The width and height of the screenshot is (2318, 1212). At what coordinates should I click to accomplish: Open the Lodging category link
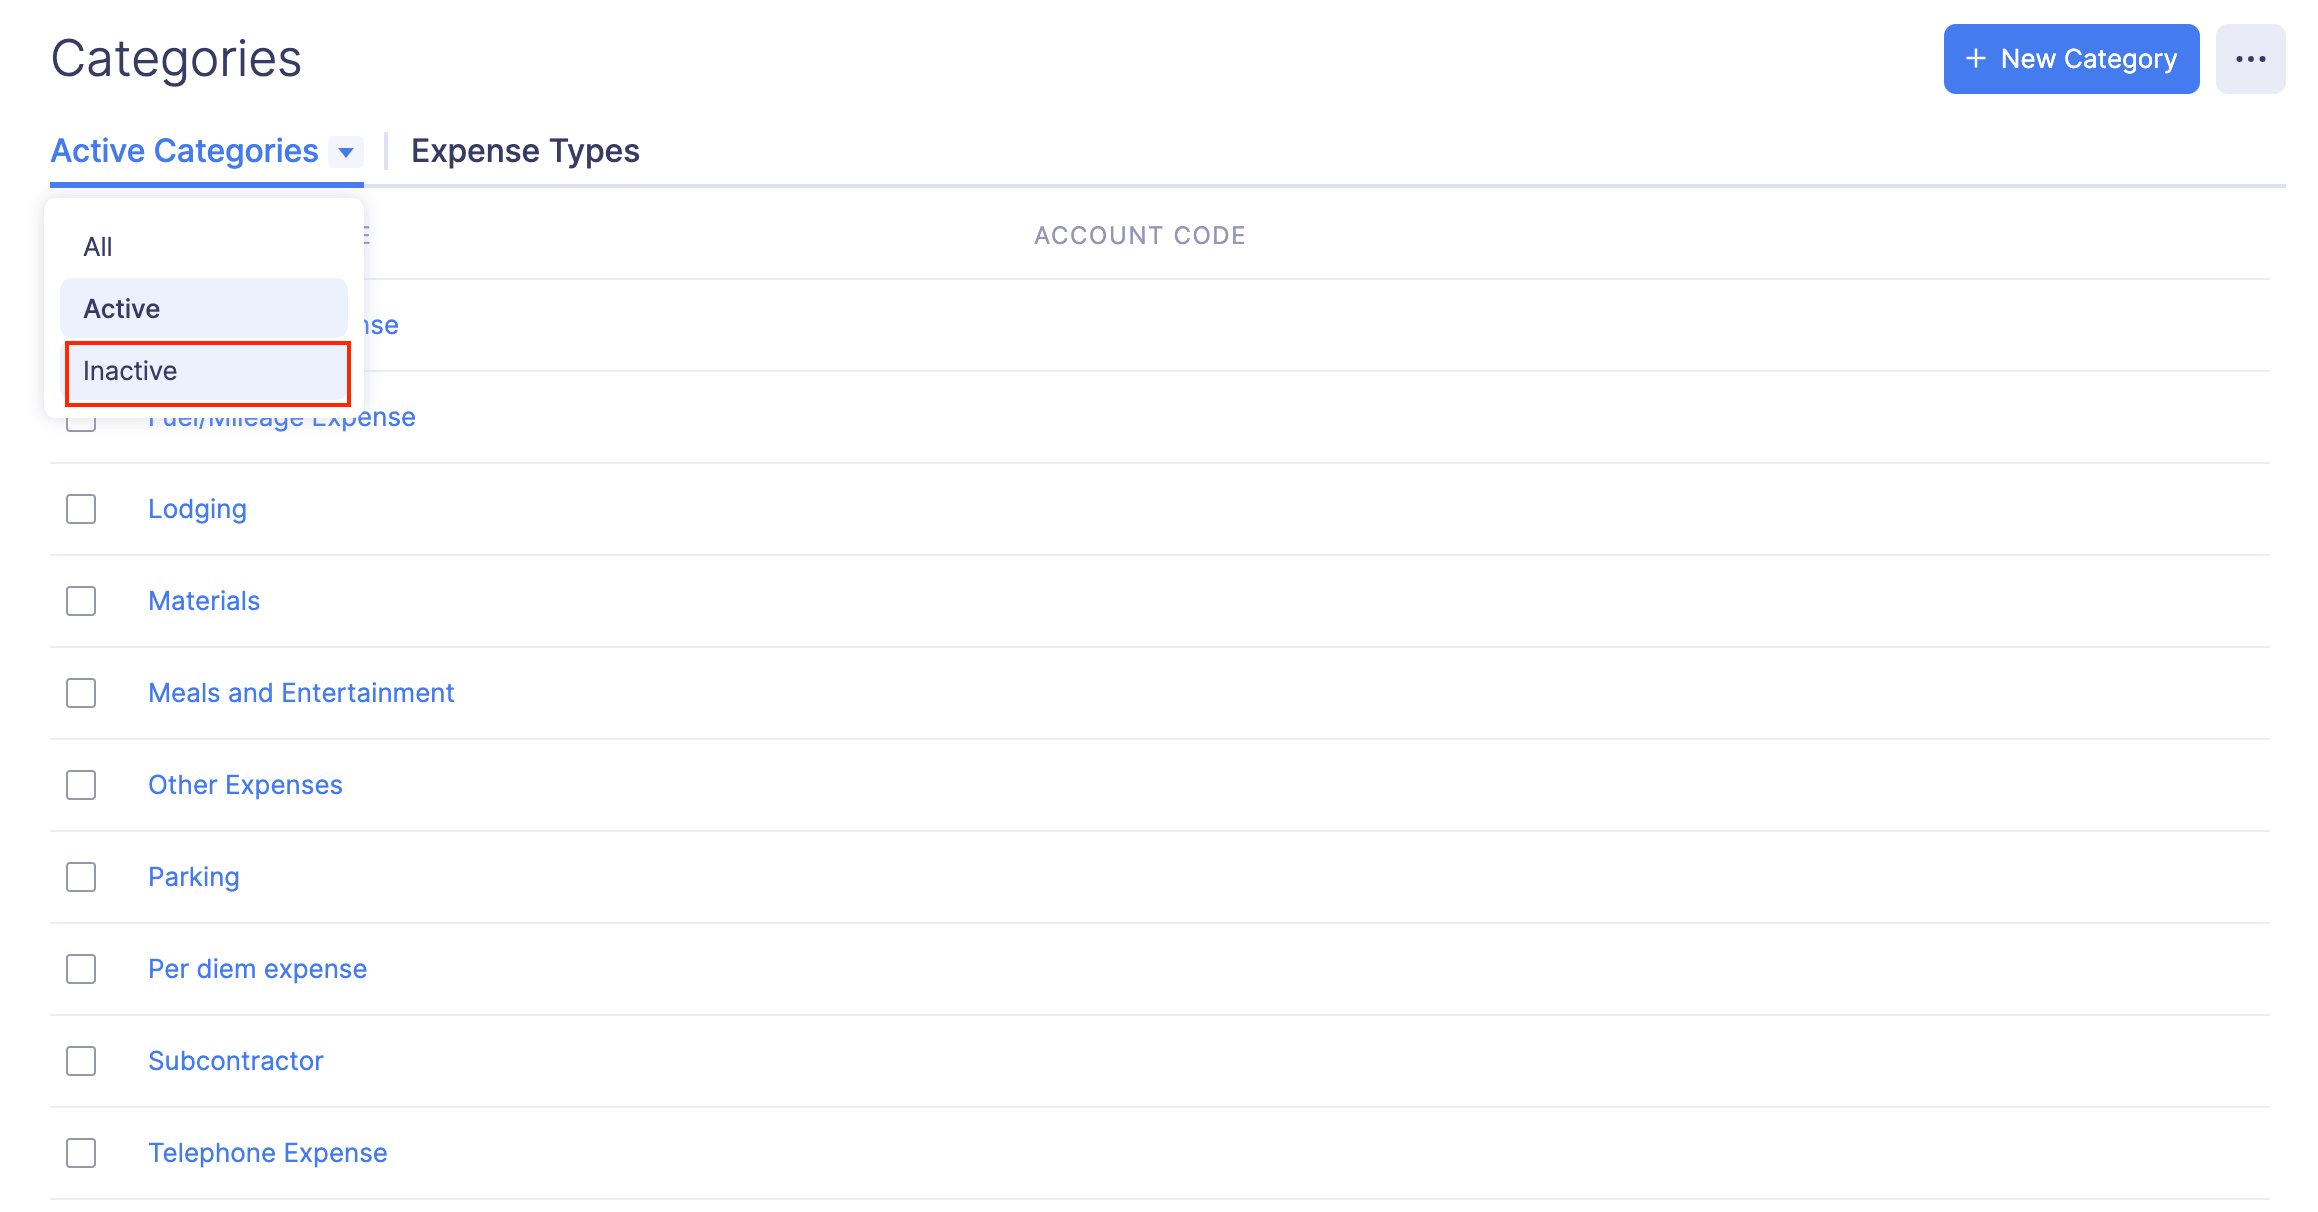pyautogui.click(x=197, y=509)
